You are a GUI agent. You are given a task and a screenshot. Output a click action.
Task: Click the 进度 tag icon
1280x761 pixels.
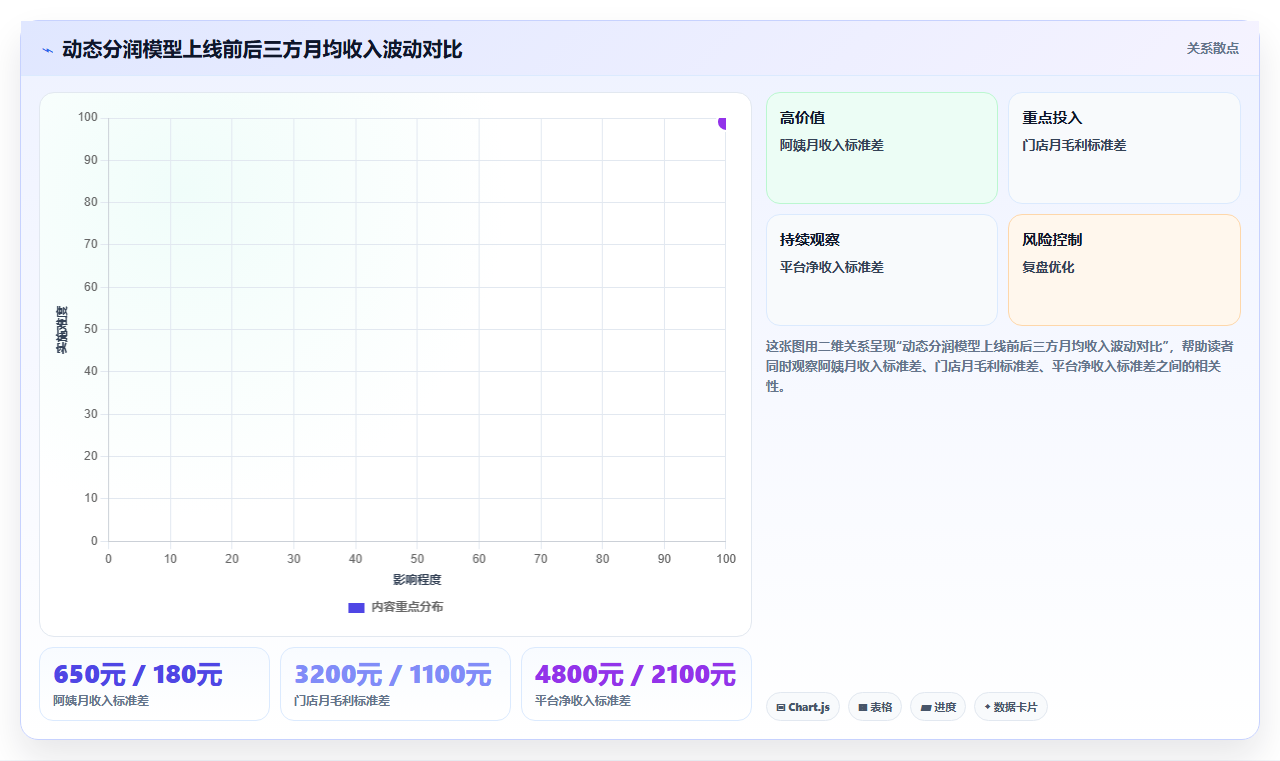click(x=926, y=707)
